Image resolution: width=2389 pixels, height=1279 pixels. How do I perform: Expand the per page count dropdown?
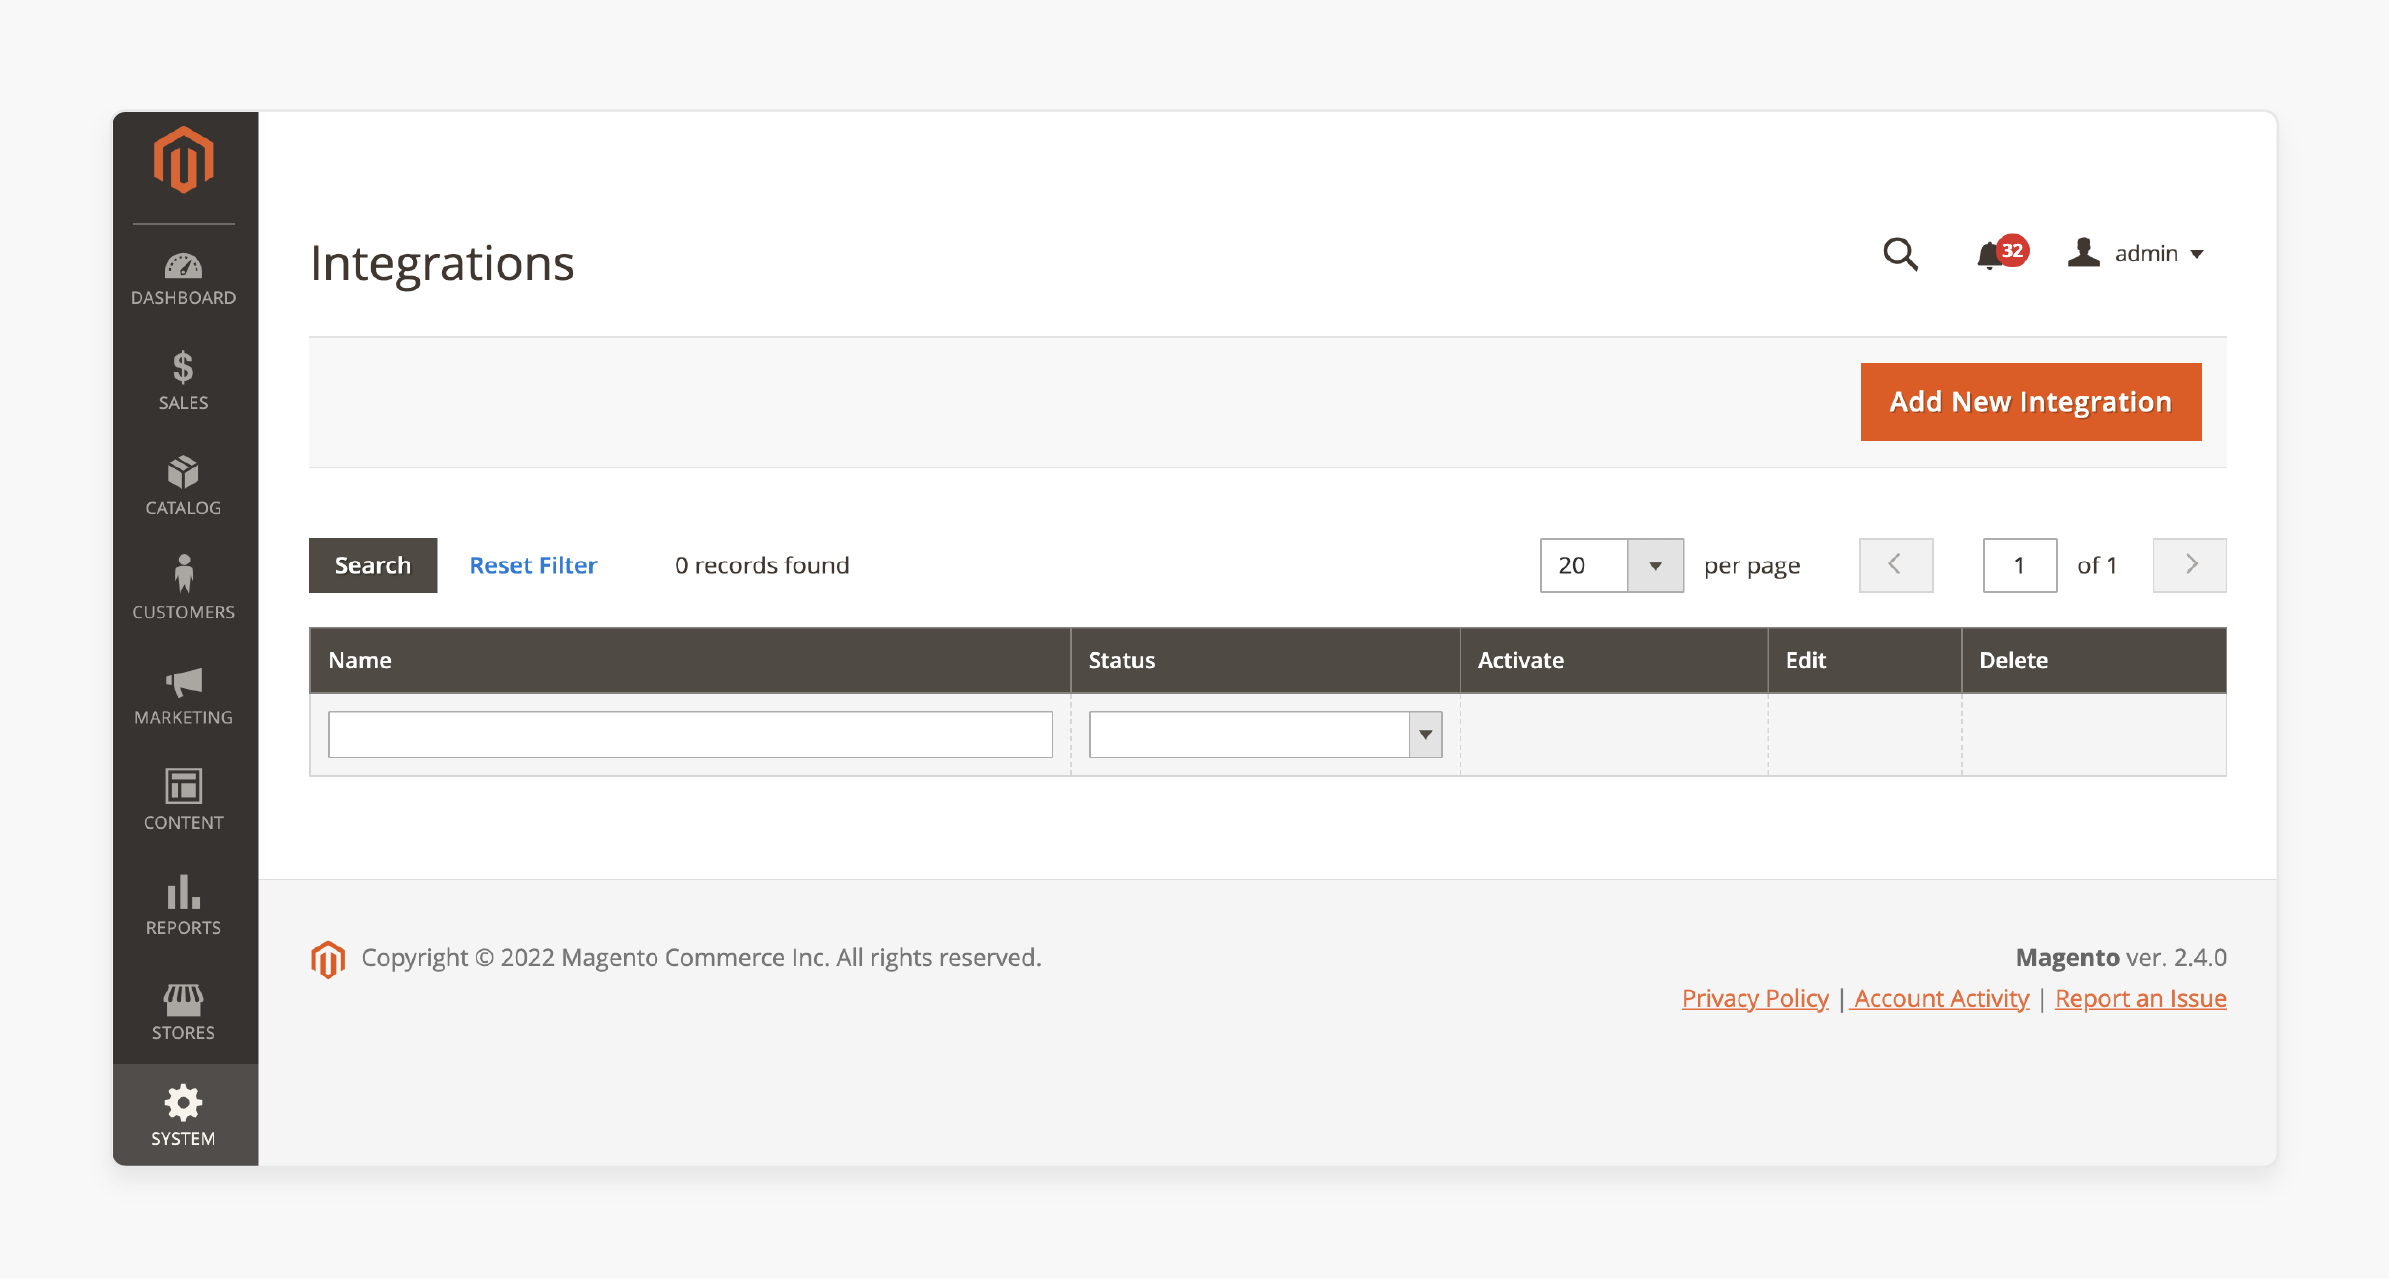coord(1653,564)
